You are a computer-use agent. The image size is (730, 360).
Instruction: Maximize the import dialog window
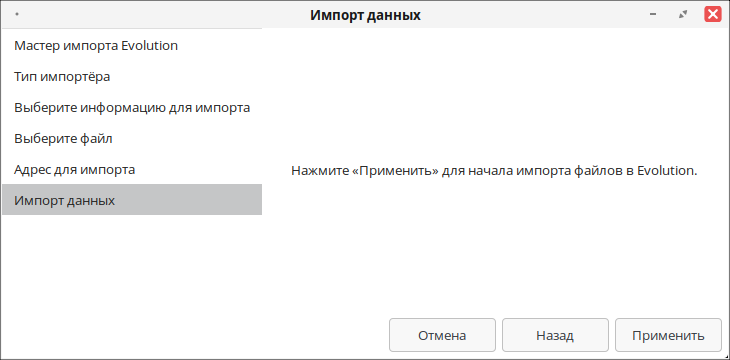[683, 14]
